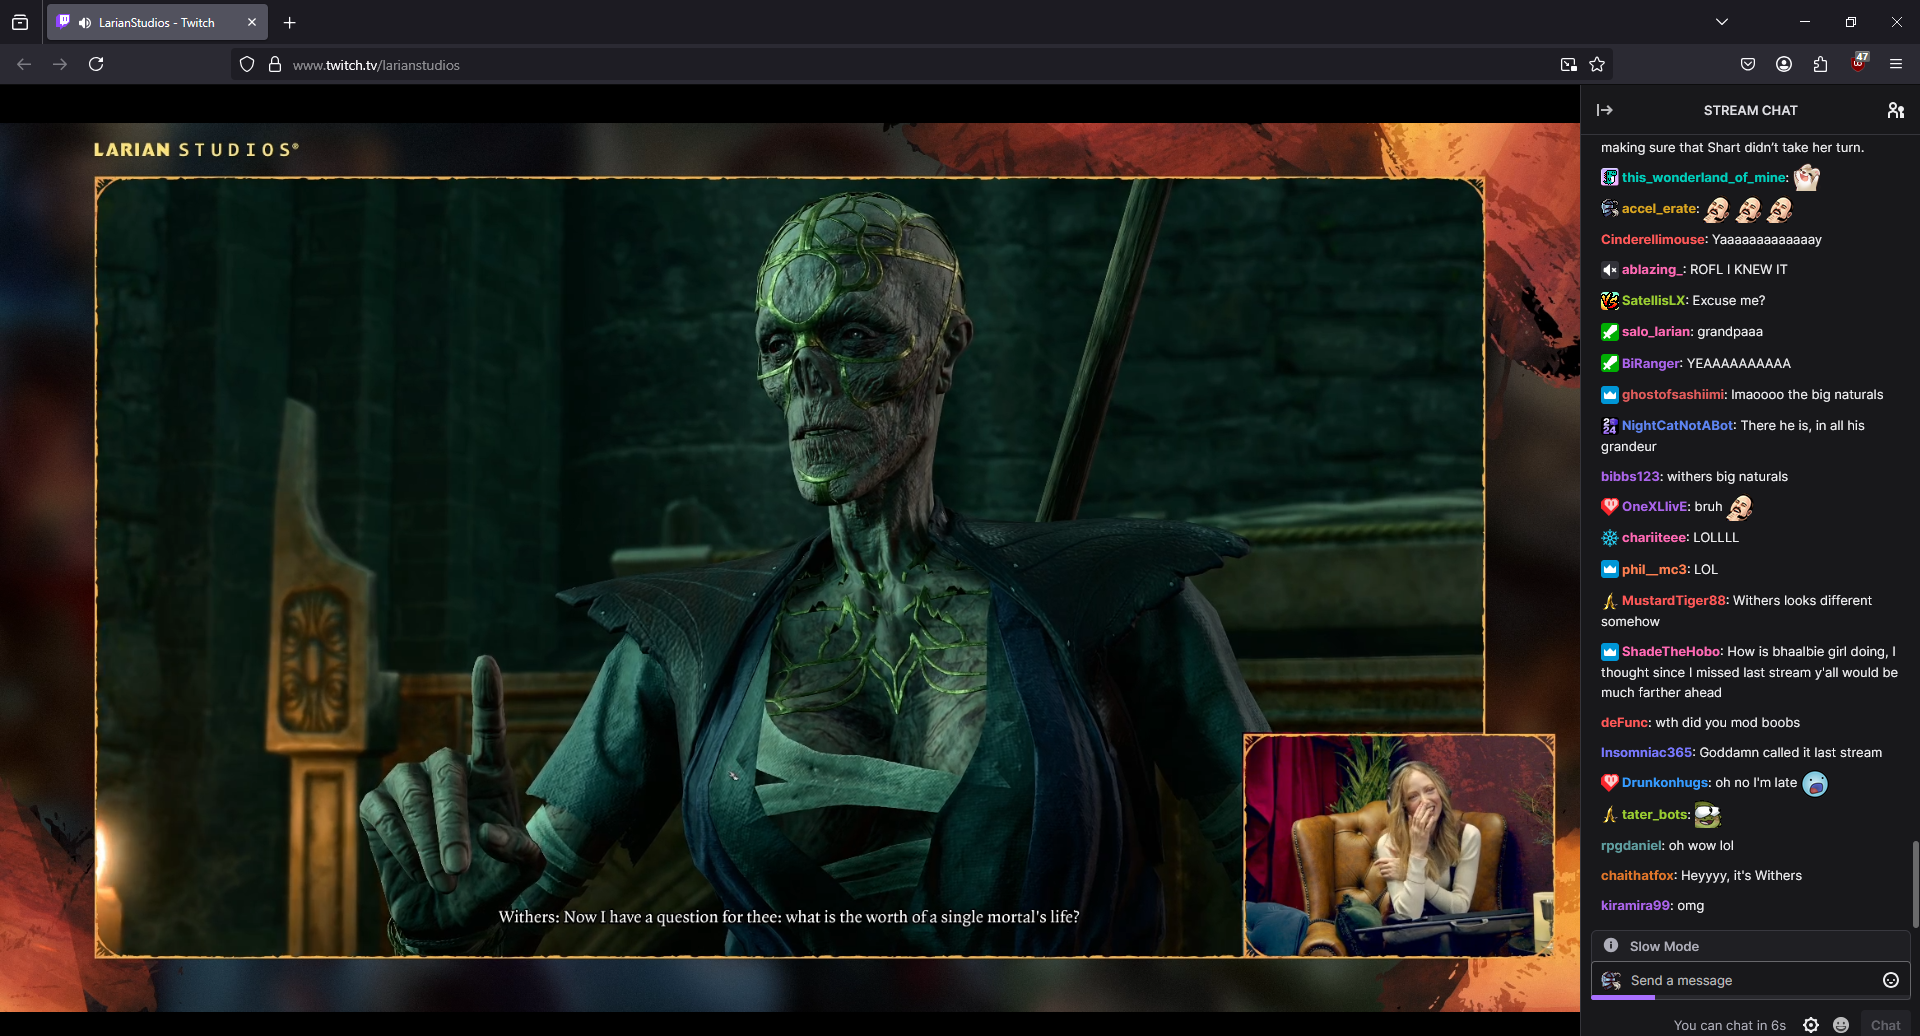Click the stream chat scrollbar

[x=1915, y=883]
